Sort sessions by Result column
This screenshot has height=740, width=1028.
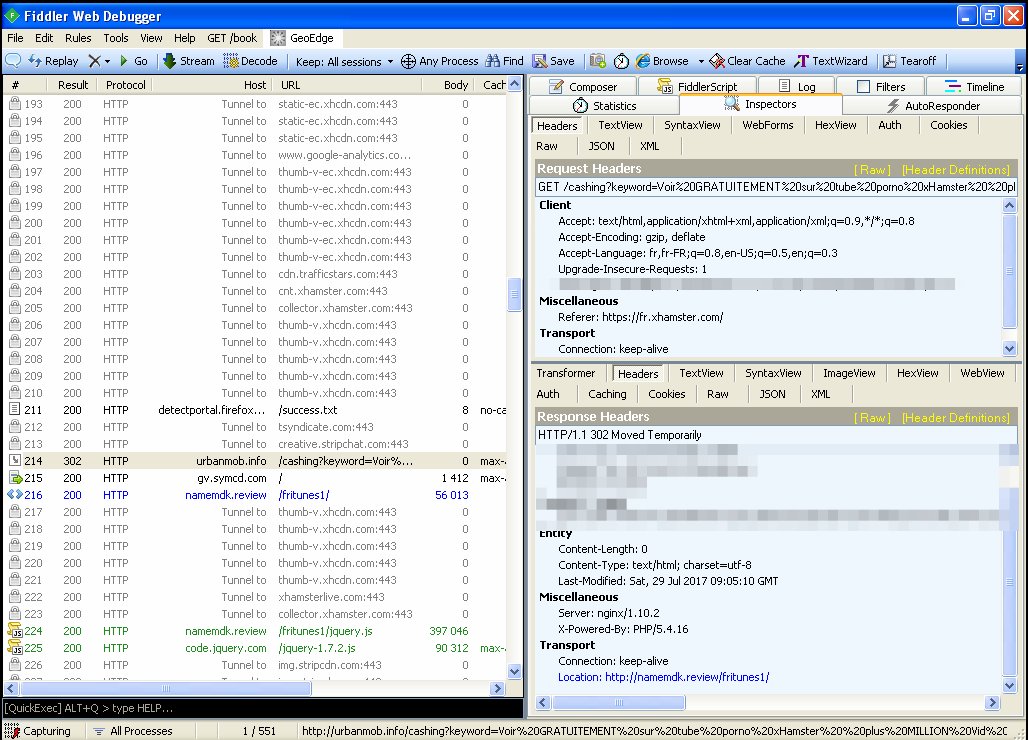point(72,85)
